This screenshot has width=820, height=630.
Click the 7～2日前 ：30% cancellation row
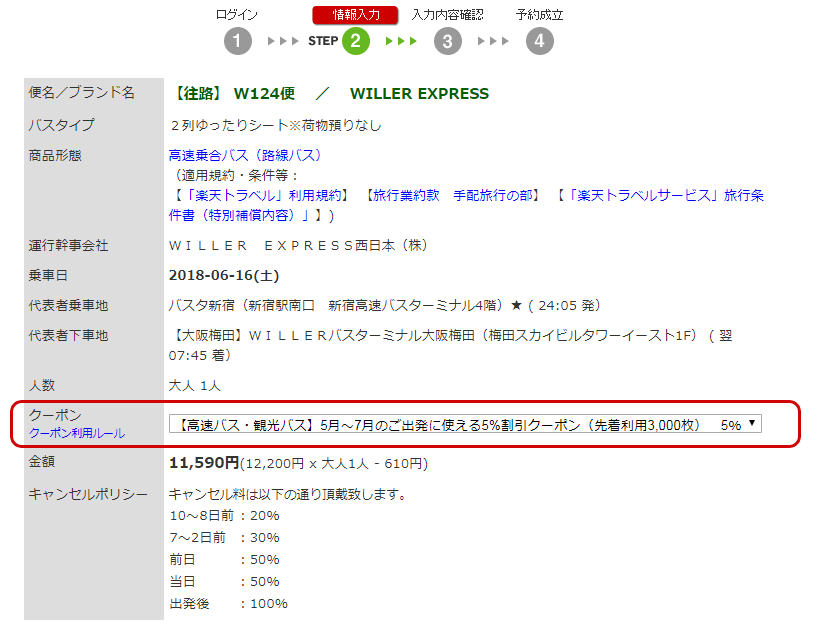pyautogui.click(x=224, y=538)
